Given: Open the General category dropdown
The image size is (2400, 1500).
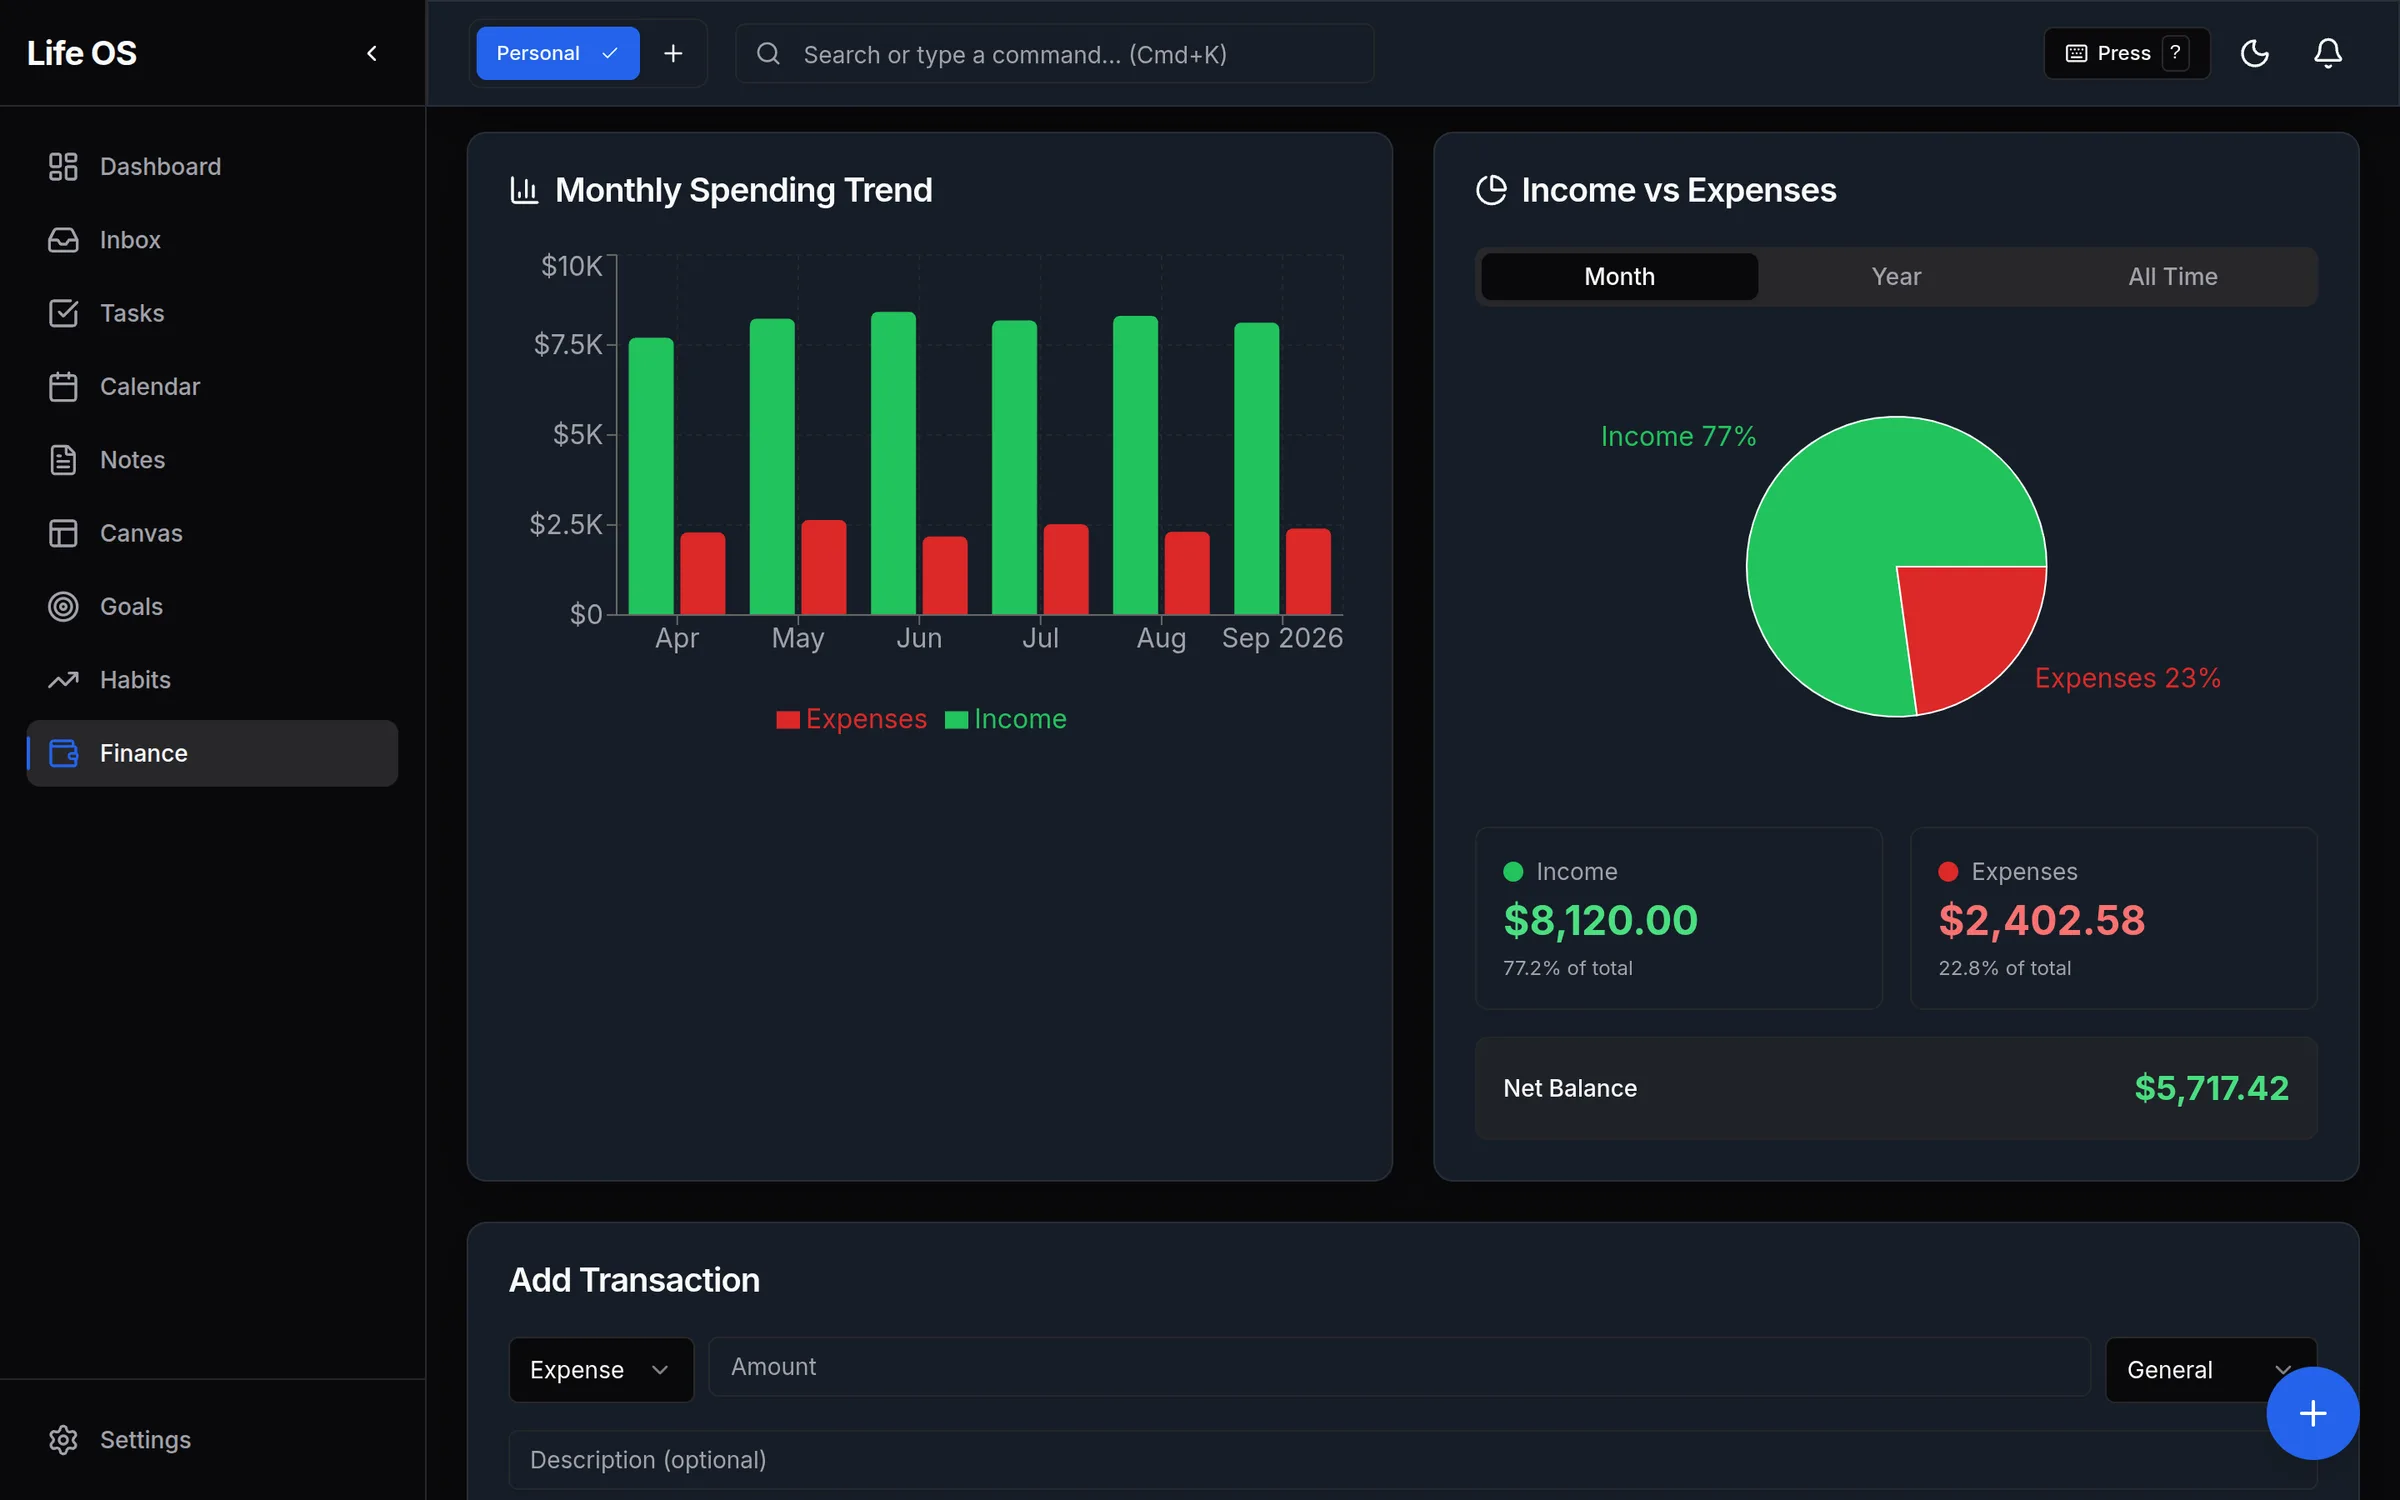Looking at the screenshot, I should (2210, 1370).
